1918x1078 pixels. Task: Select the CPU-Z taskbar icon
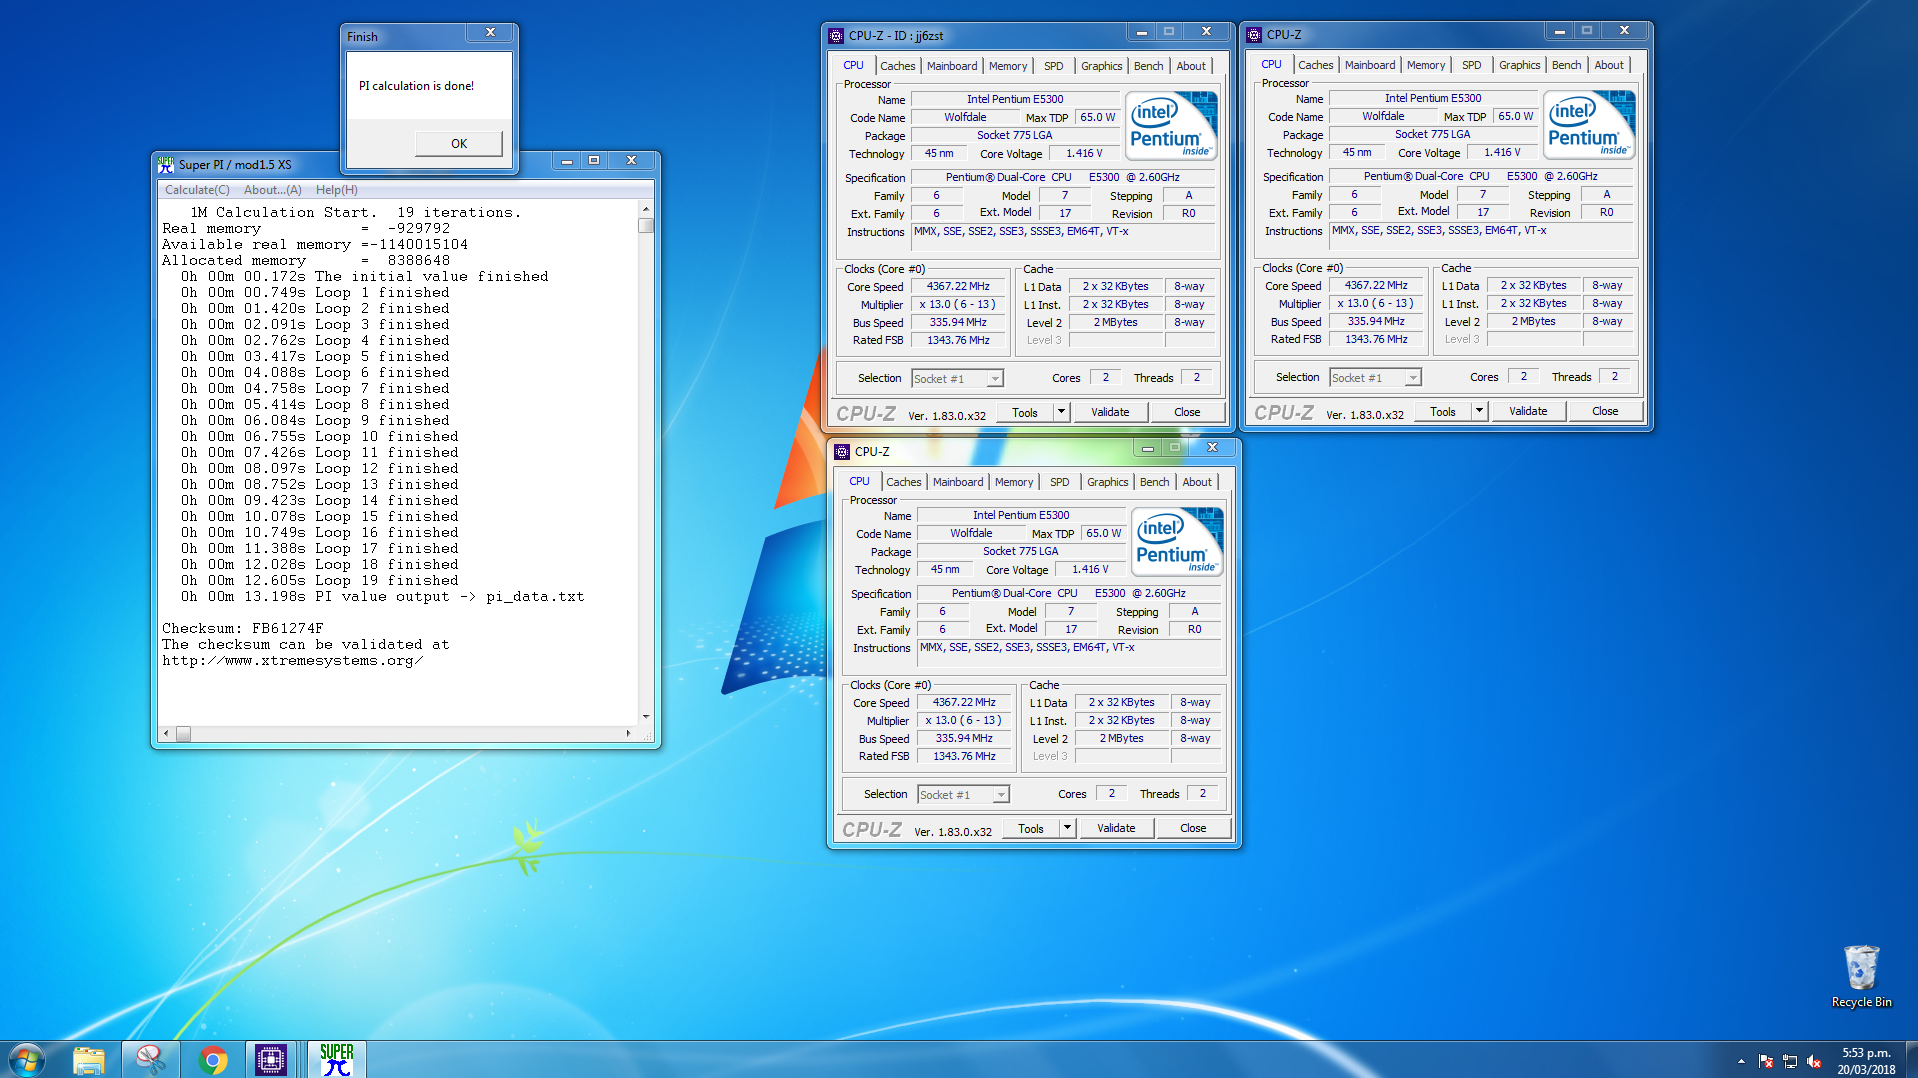click(270, 1059)
